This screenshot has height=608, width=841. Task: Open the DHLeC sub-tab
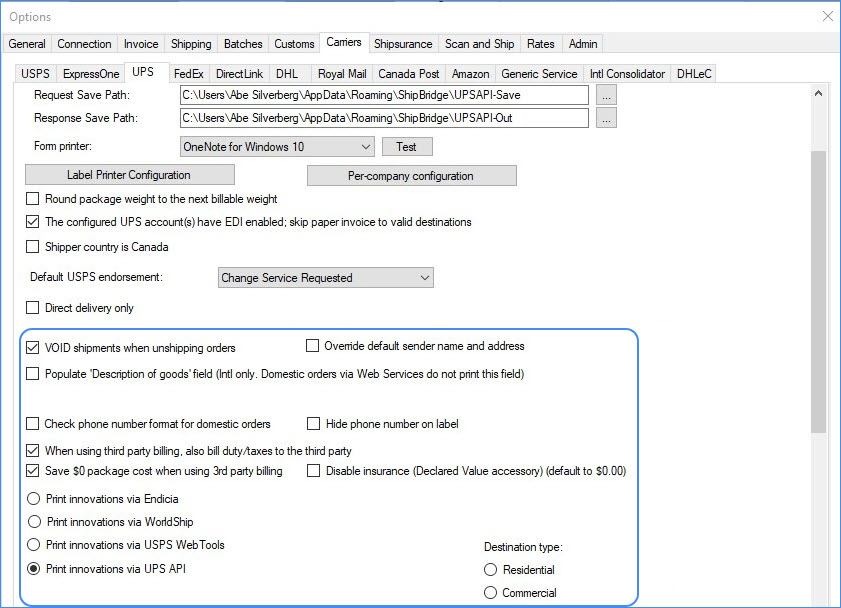click(x=694, y=74)
